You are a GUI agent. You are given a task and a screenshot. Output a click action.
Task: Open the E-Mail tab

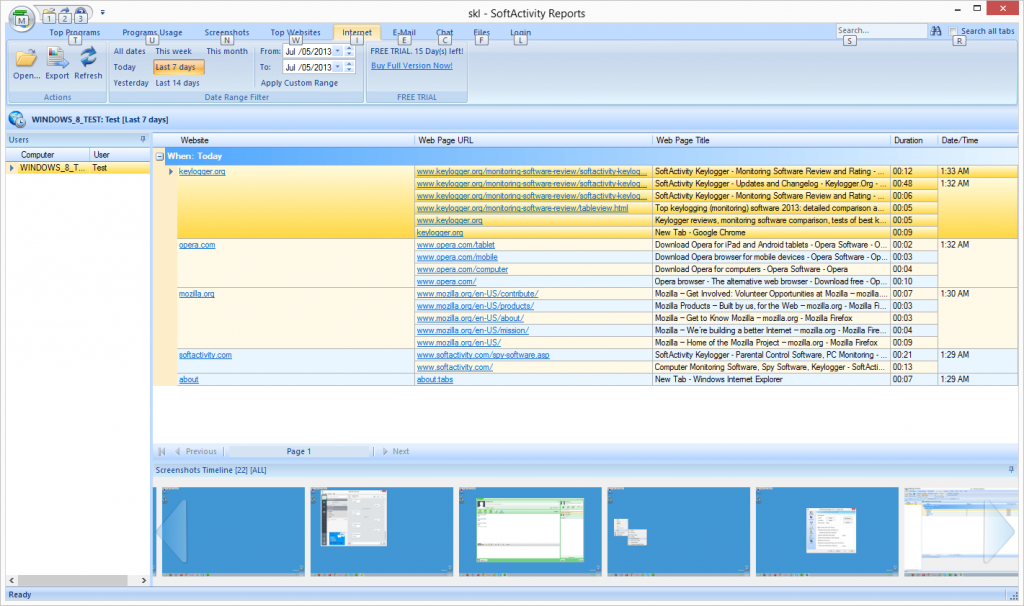404,32
